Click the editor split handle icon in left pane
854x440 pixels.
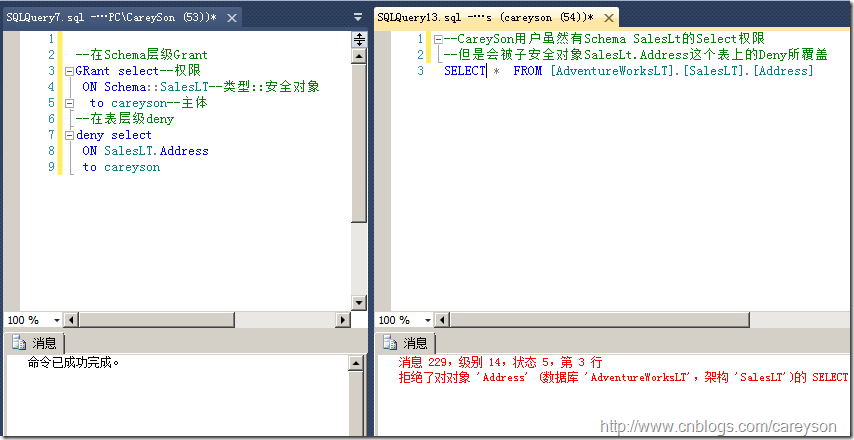359,39
